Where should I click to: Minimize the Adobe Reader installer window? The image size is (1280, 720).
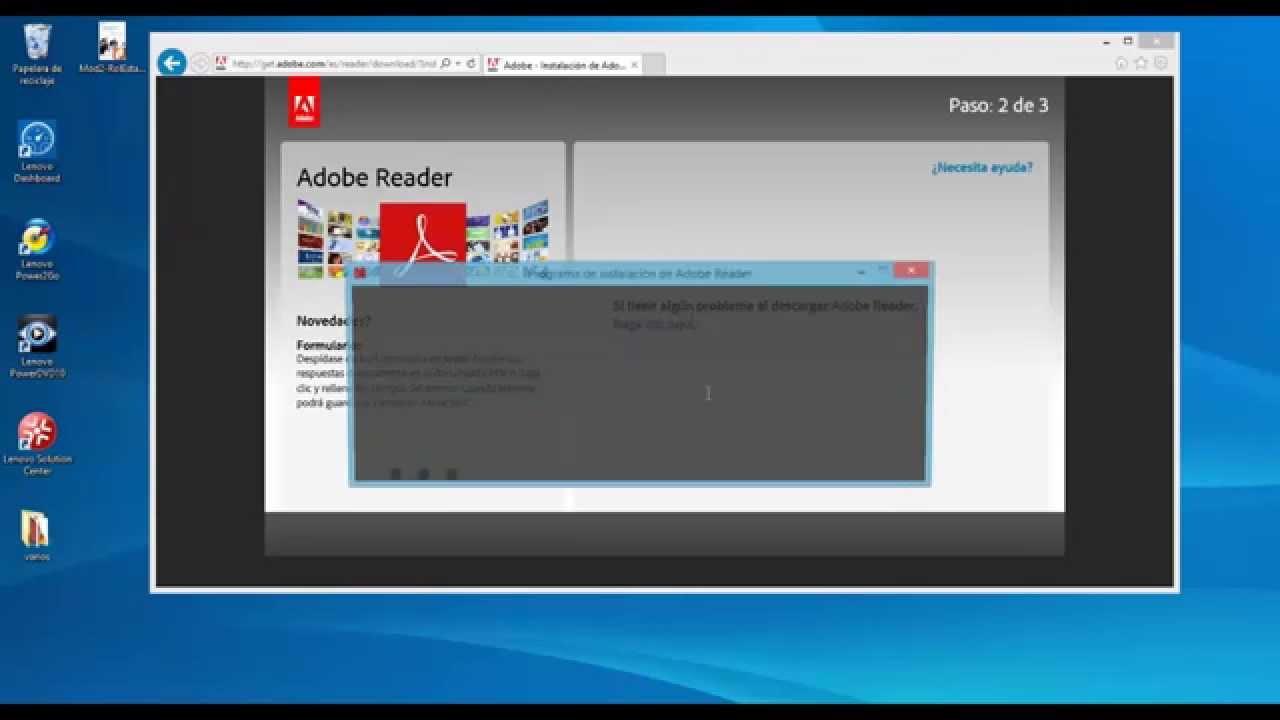click(x=861, y=272)
